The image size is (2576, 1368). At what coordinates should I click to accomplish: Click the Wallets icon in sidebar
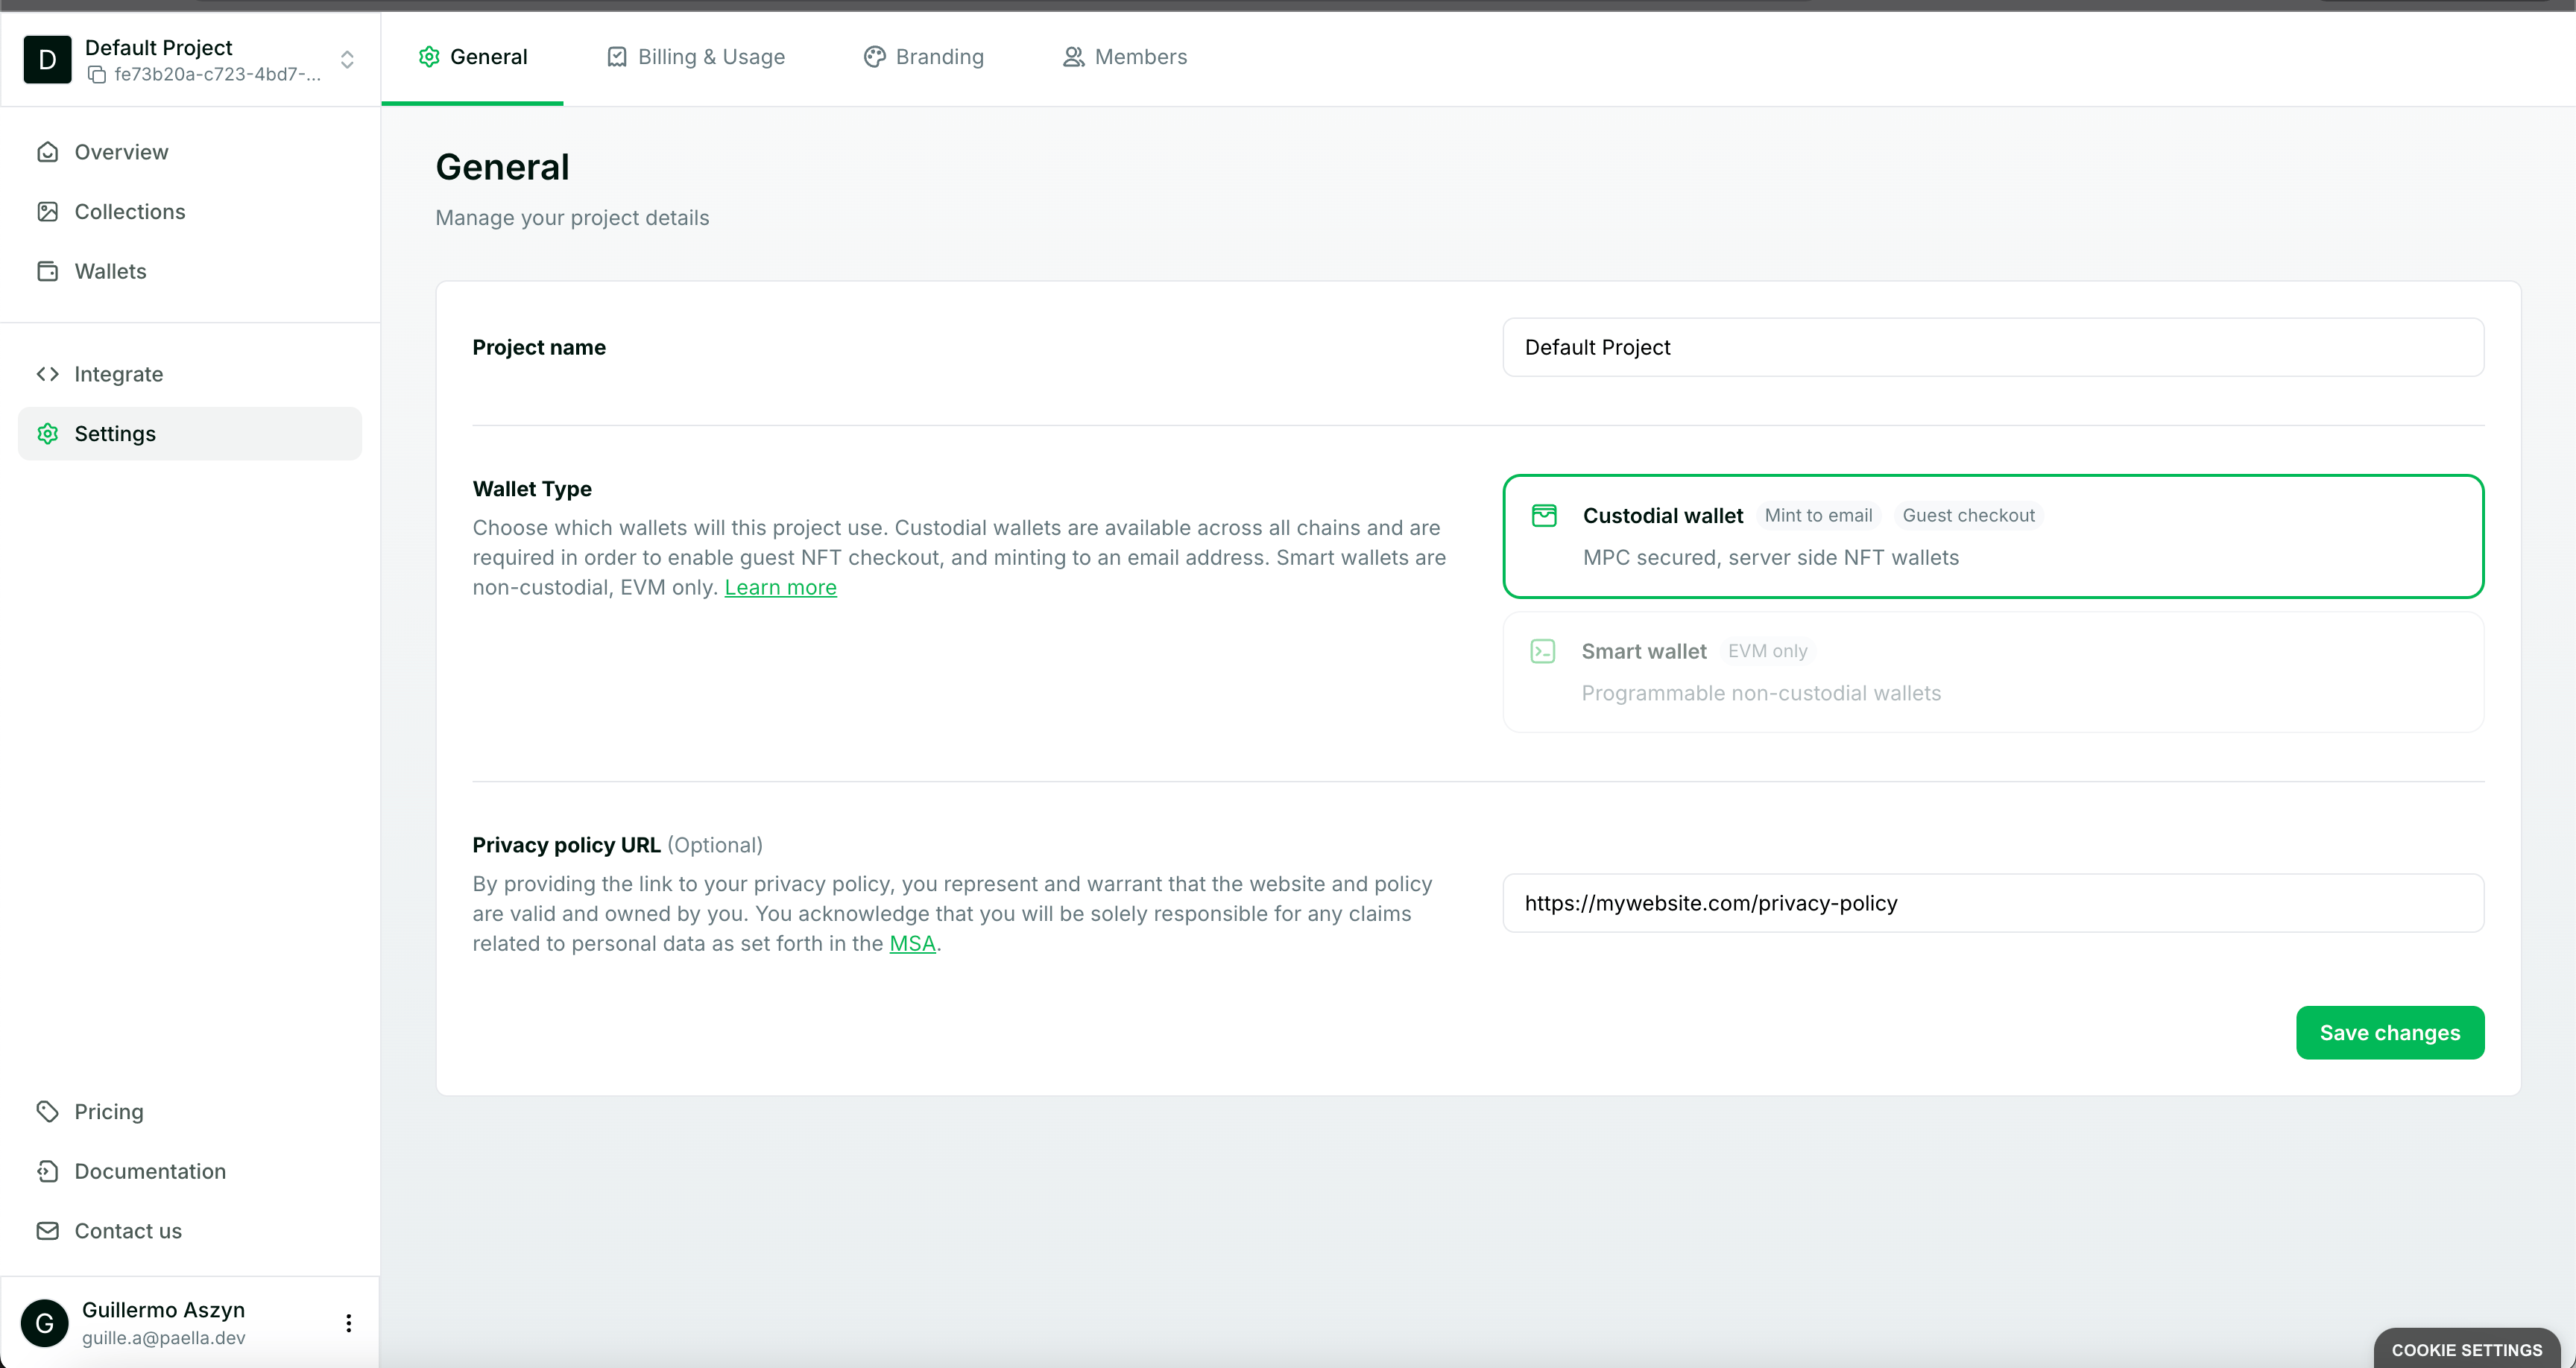click(x=47, y=271)
